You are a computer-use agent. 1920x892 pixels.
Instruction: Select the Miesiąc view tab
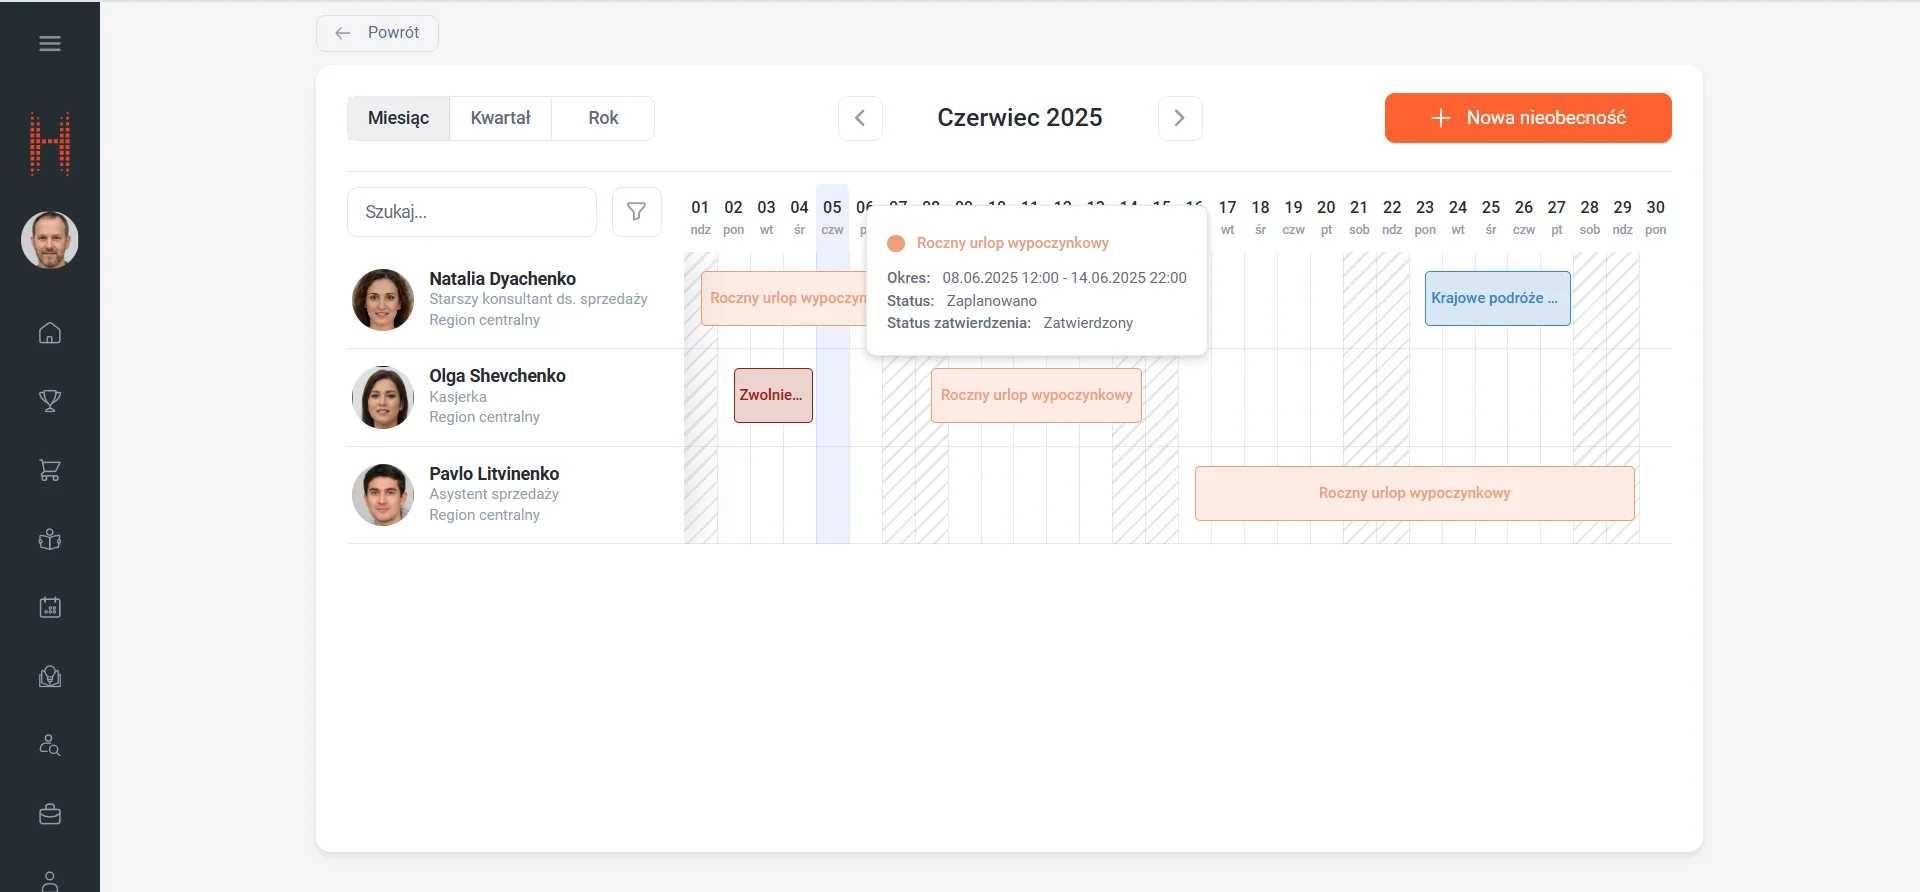[x=398, y=118]
